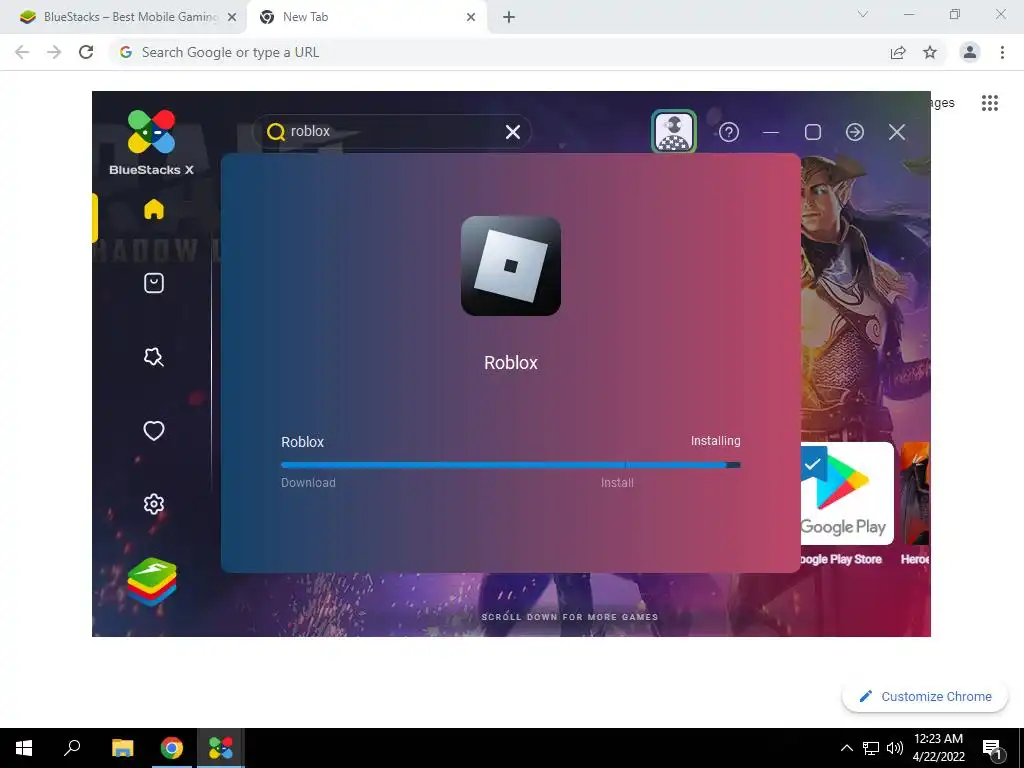Click the 'Install' stage label

click(617, 483)
